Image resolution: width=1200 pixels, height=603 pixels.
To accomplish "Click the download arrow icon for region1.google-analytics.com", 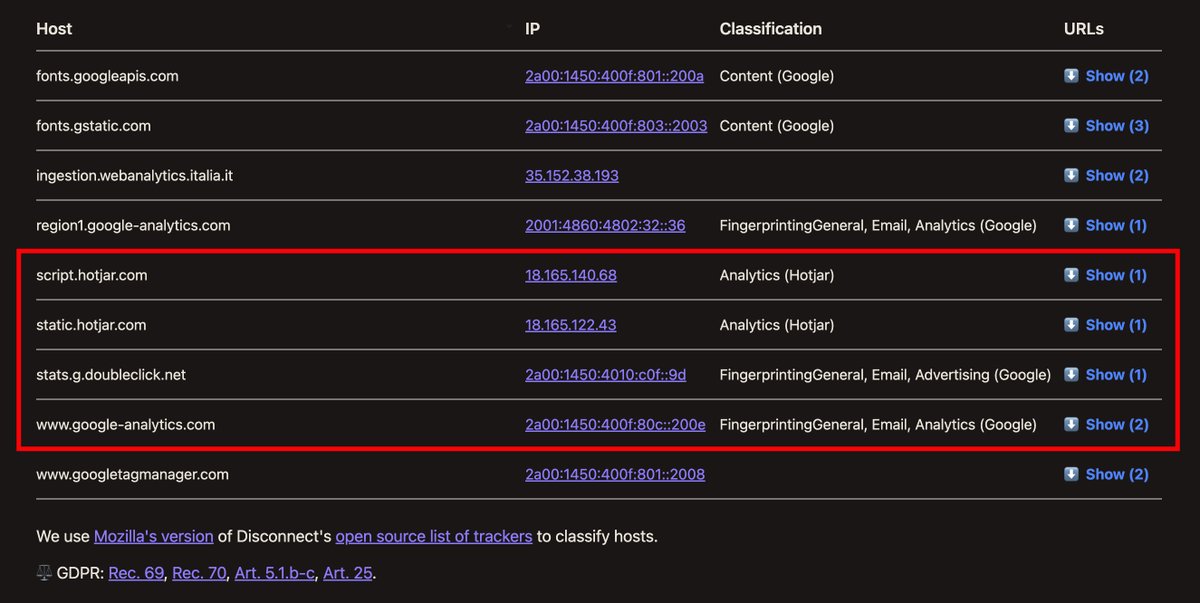I will (x=1071, y=225).
